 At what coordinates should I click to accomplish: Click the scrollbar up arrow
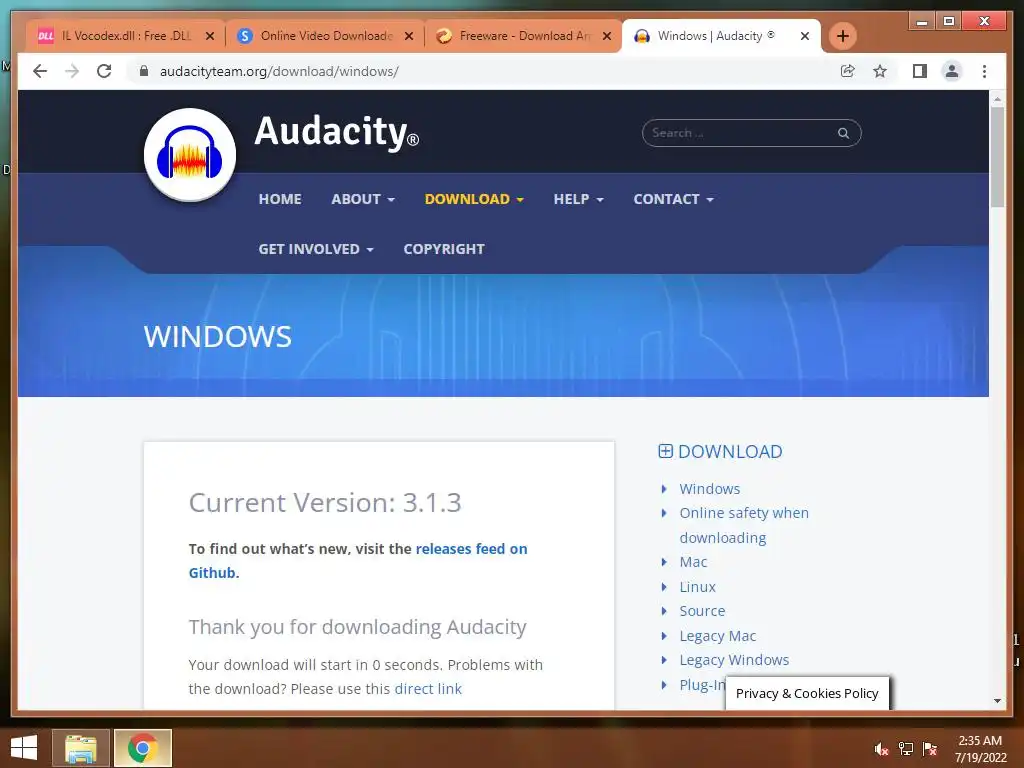997,99
